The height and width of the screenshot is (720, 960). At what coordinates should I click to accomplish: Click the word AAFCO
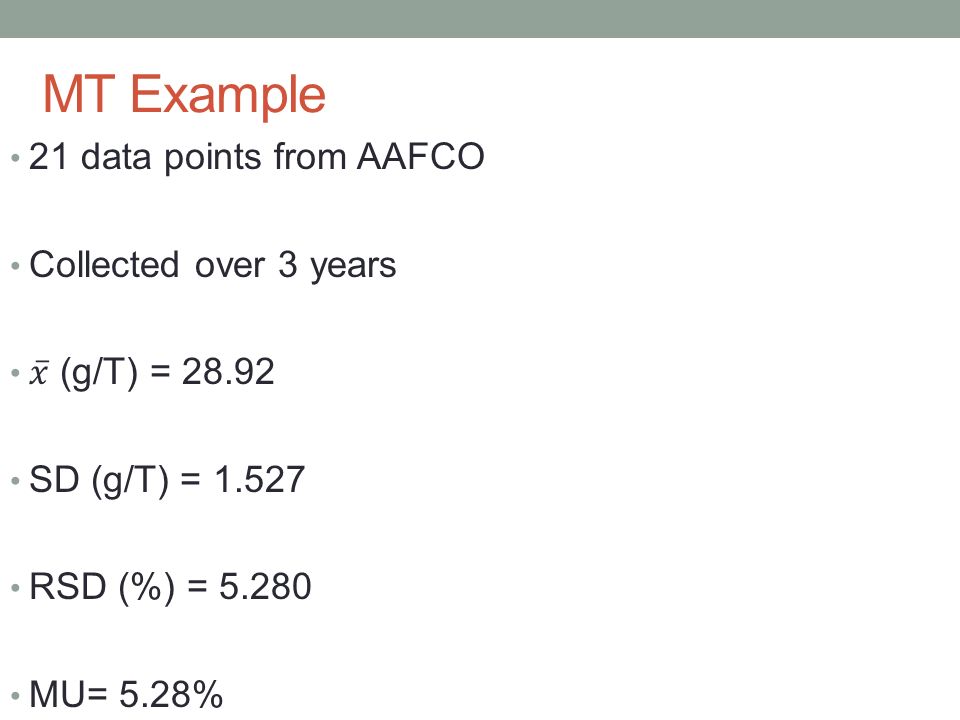421,157
